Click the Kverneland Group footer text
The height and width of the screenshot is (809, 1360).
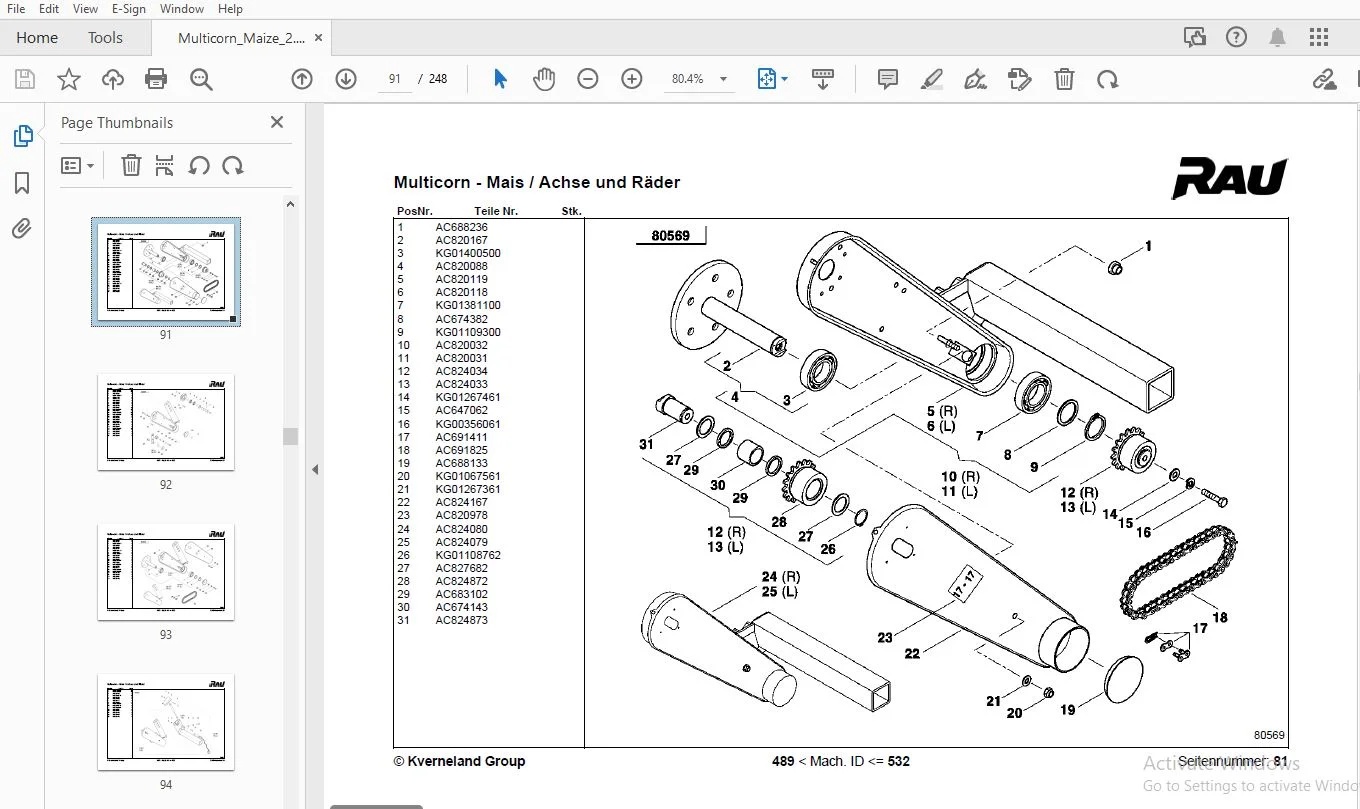[459, 761]
